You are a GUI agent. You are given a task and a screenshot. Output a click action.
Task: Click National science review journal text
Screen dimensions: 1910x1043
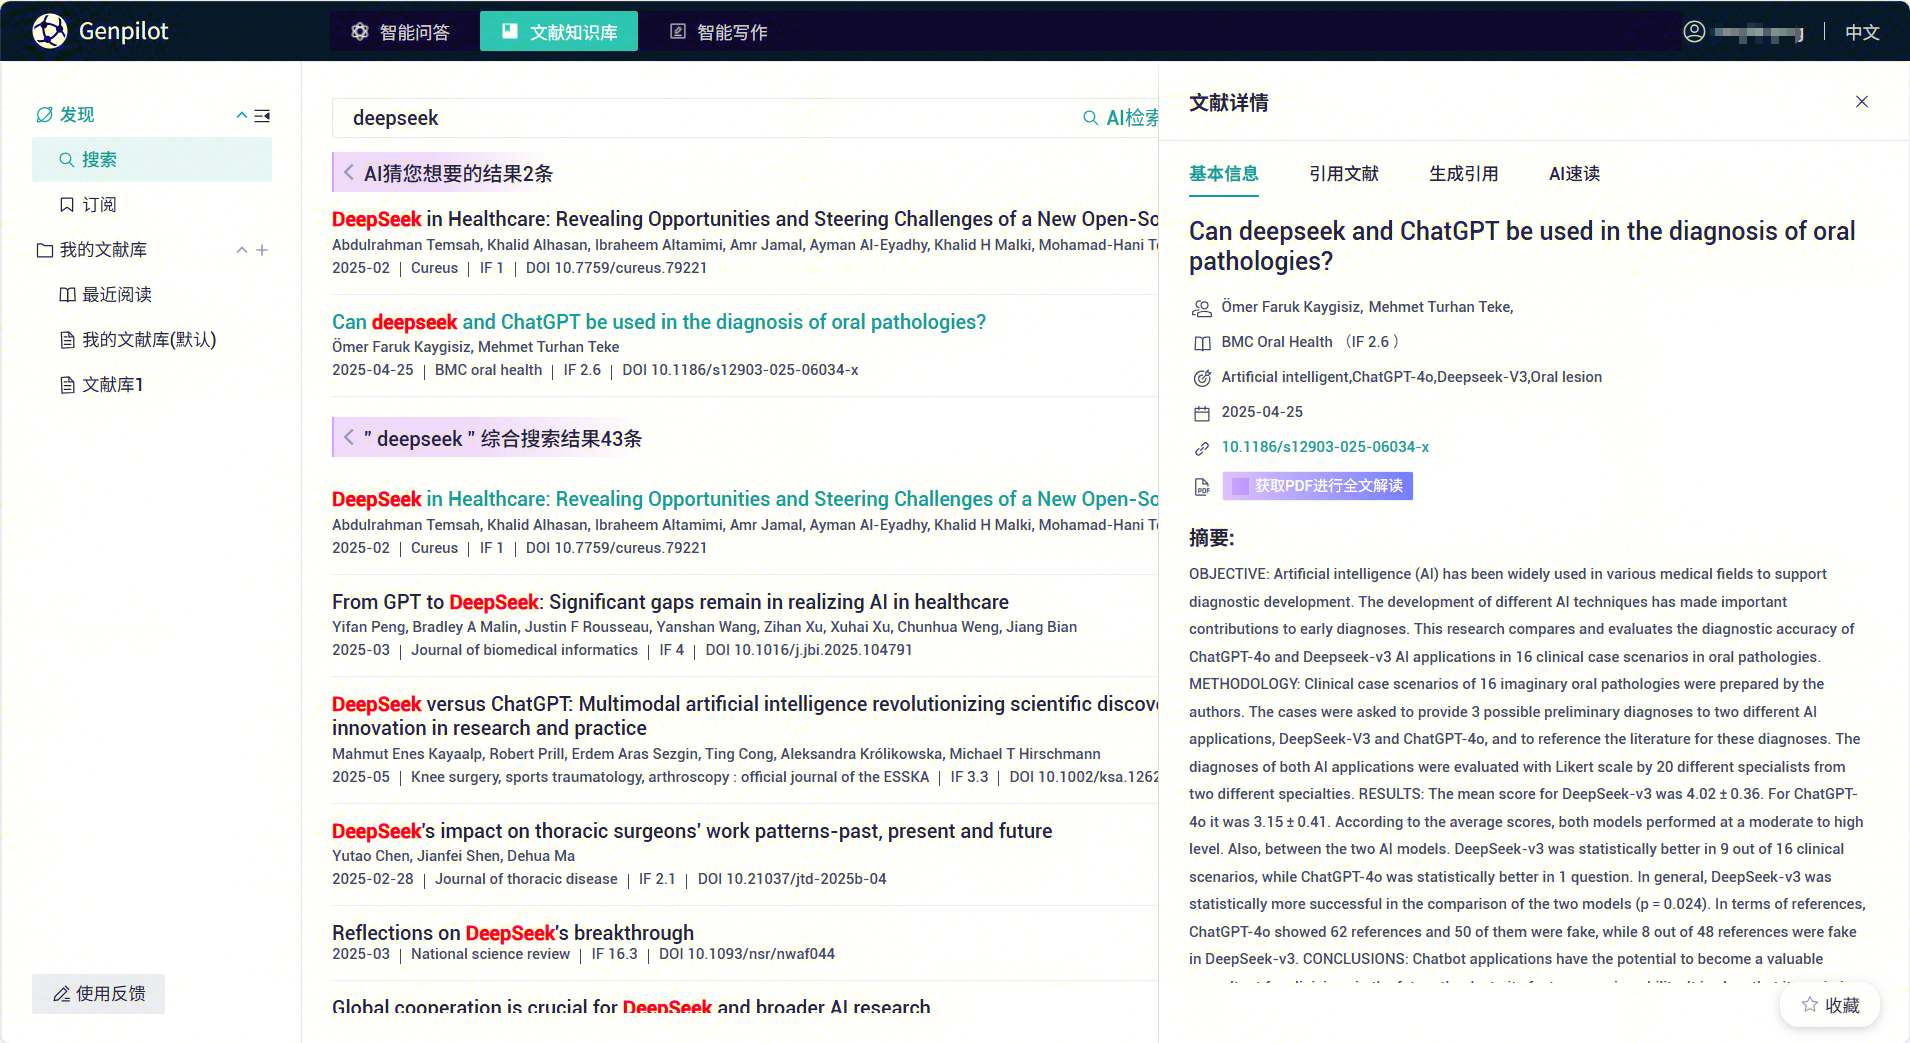pyautogui.click(x=490, y=954)
